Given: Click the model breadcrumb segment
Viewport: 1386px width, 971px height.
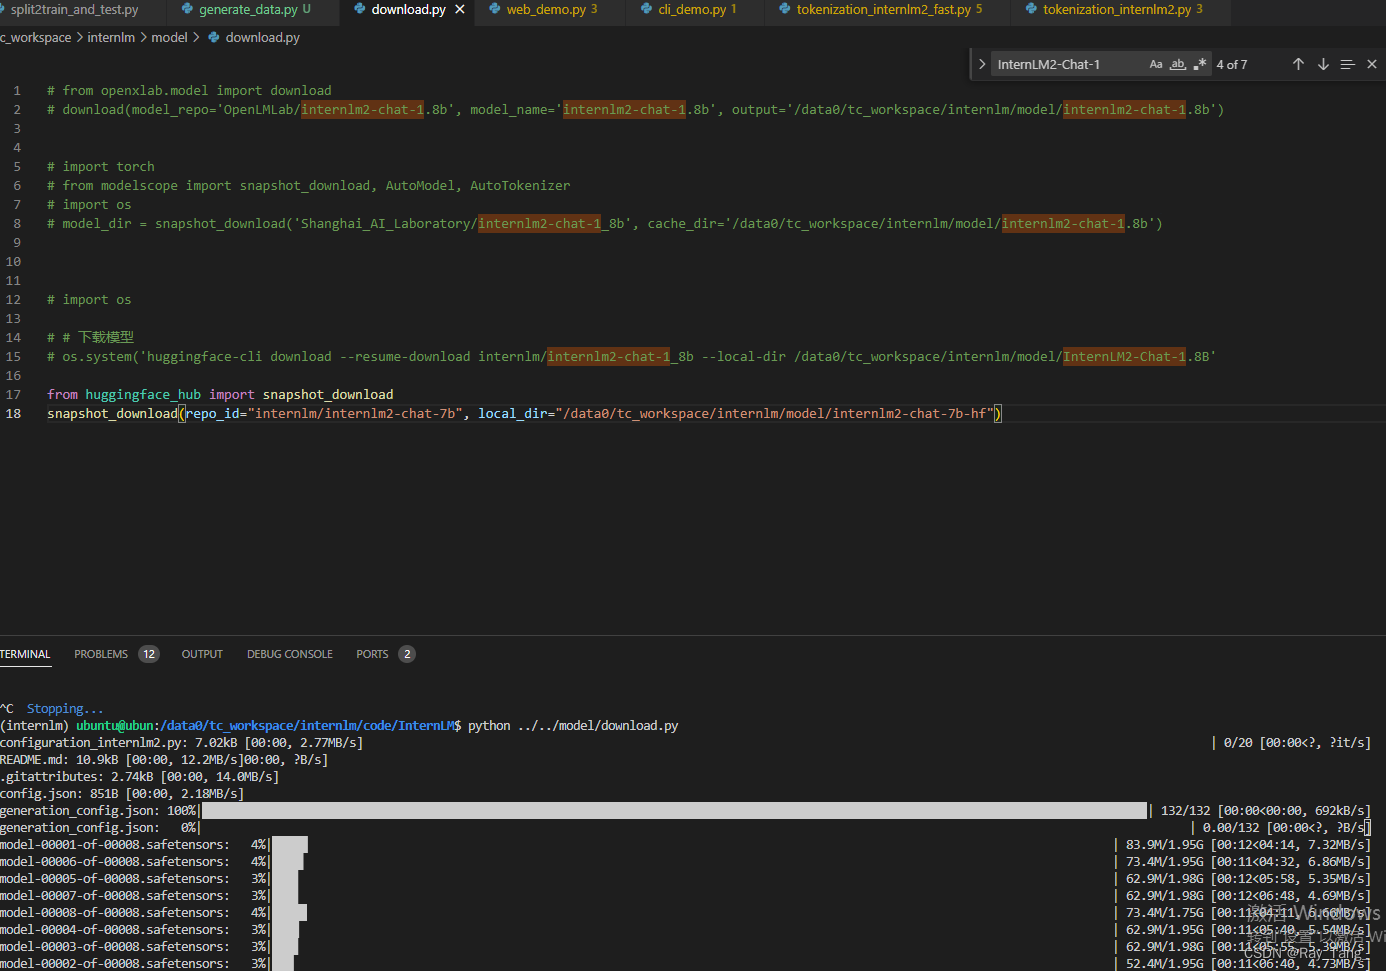Looking at the screenshot, I should [x=169, y=38].
